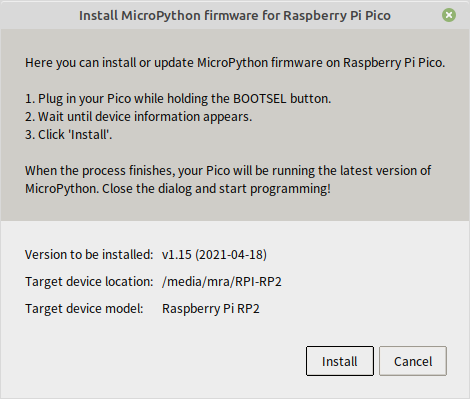Cancel the firmware installation dialog
The width and height of the screenshot is (470, 399).
coord(413,361)
